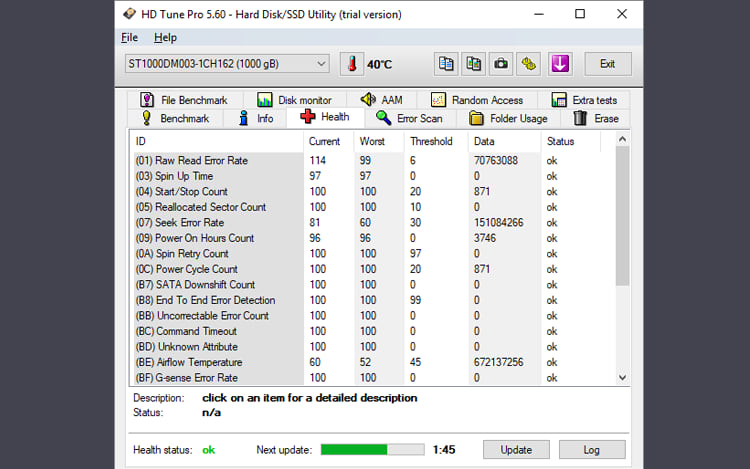The height and width of the screenshot is (469, 750).
Task: Click the red cross Health icon
Action: point(308,117)
